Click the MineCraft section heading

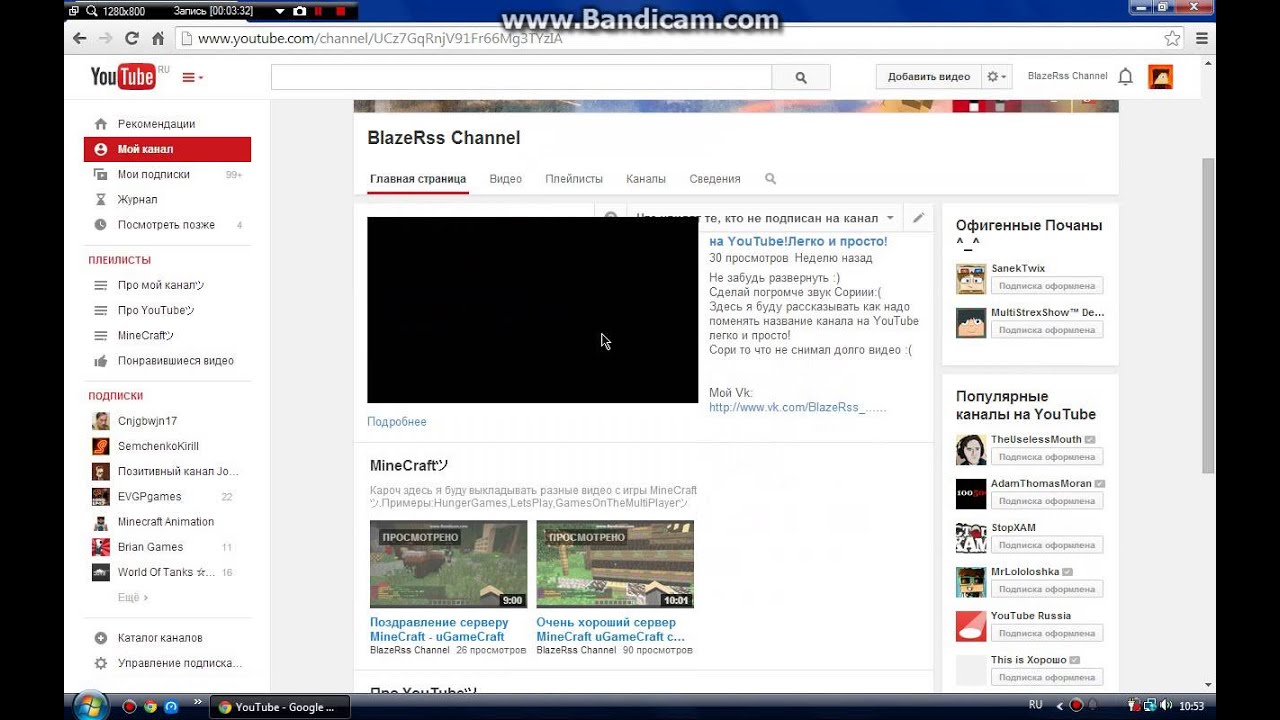[409, 466]
